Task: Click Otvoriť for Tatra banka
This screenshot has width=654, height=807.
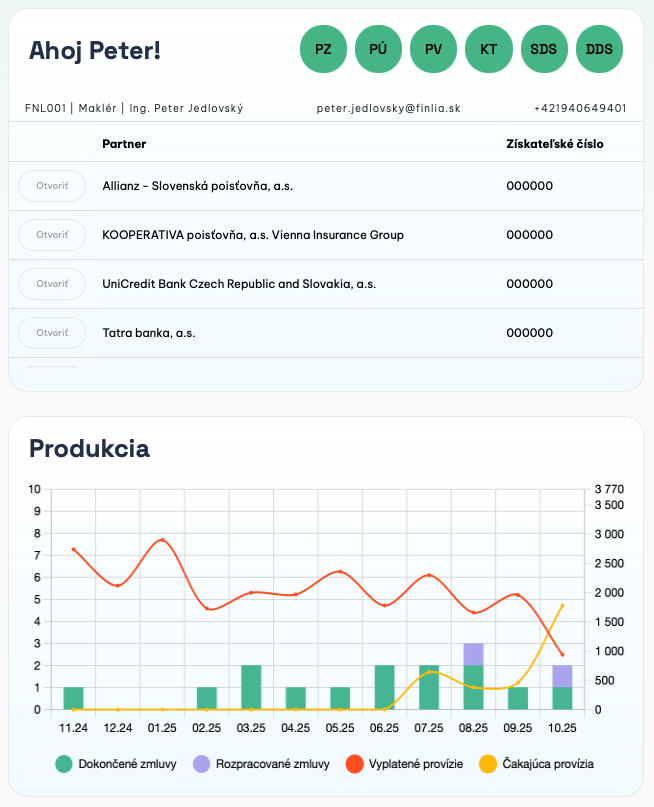Action: (x=52, y=332)
